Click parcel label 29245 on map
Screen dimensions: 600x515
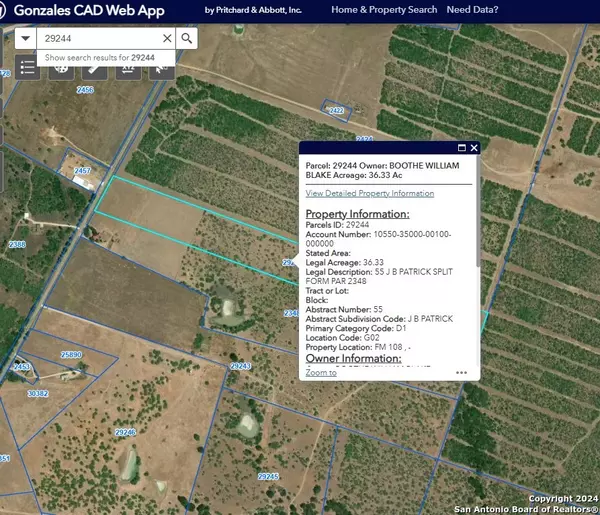coord(268,476)
